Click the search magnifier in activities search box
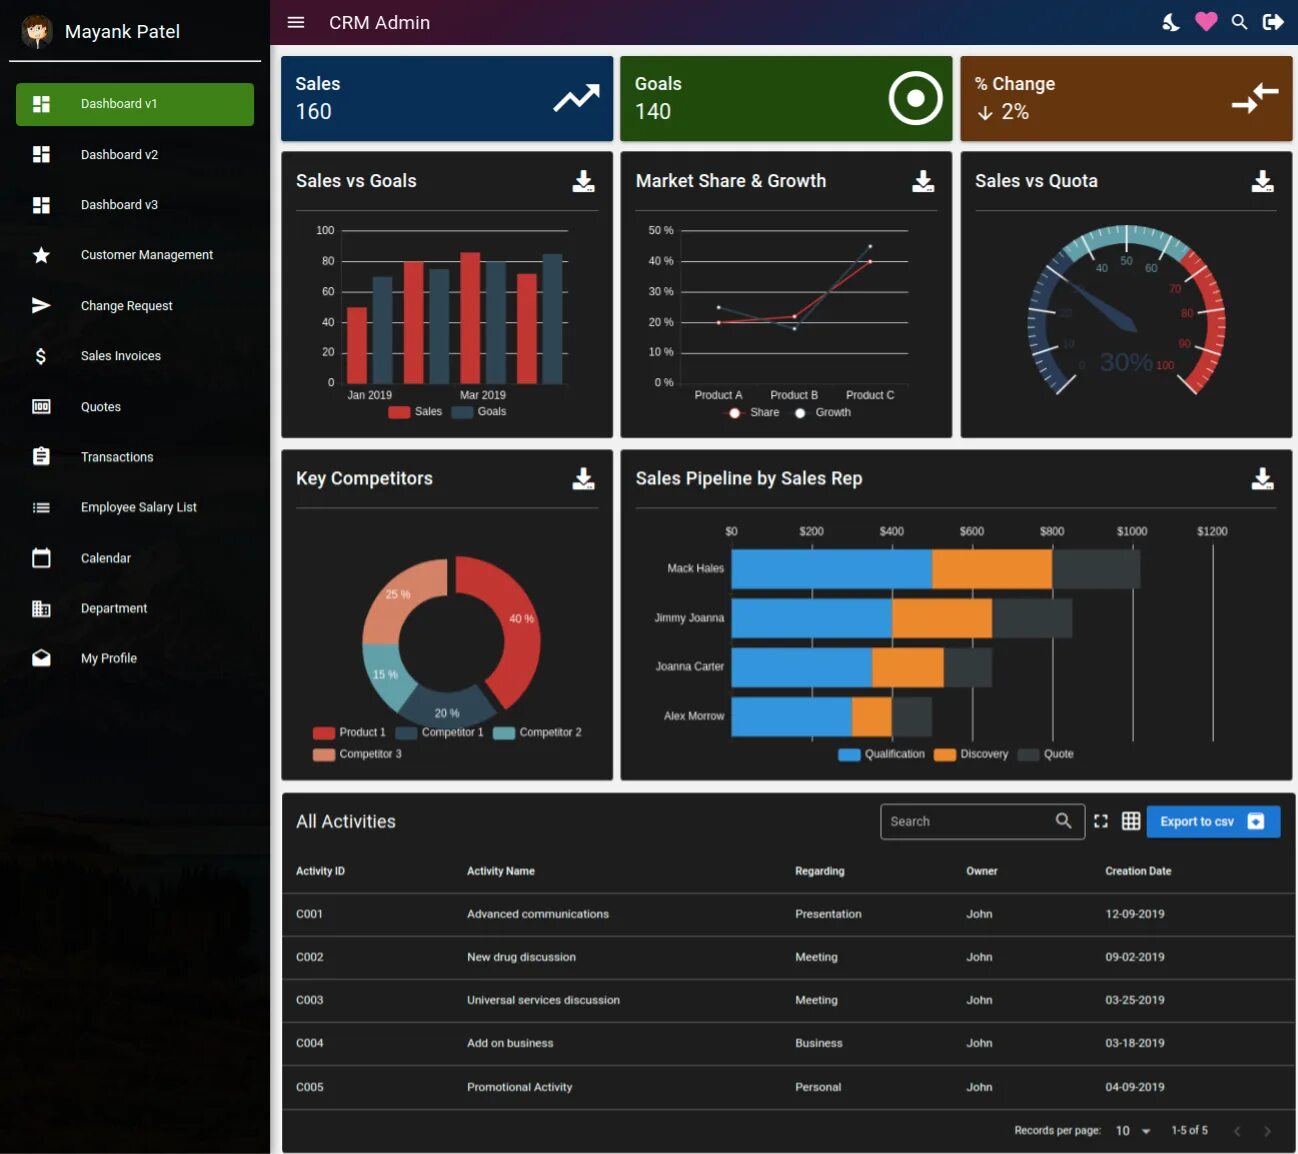 tap(1063, 821)
